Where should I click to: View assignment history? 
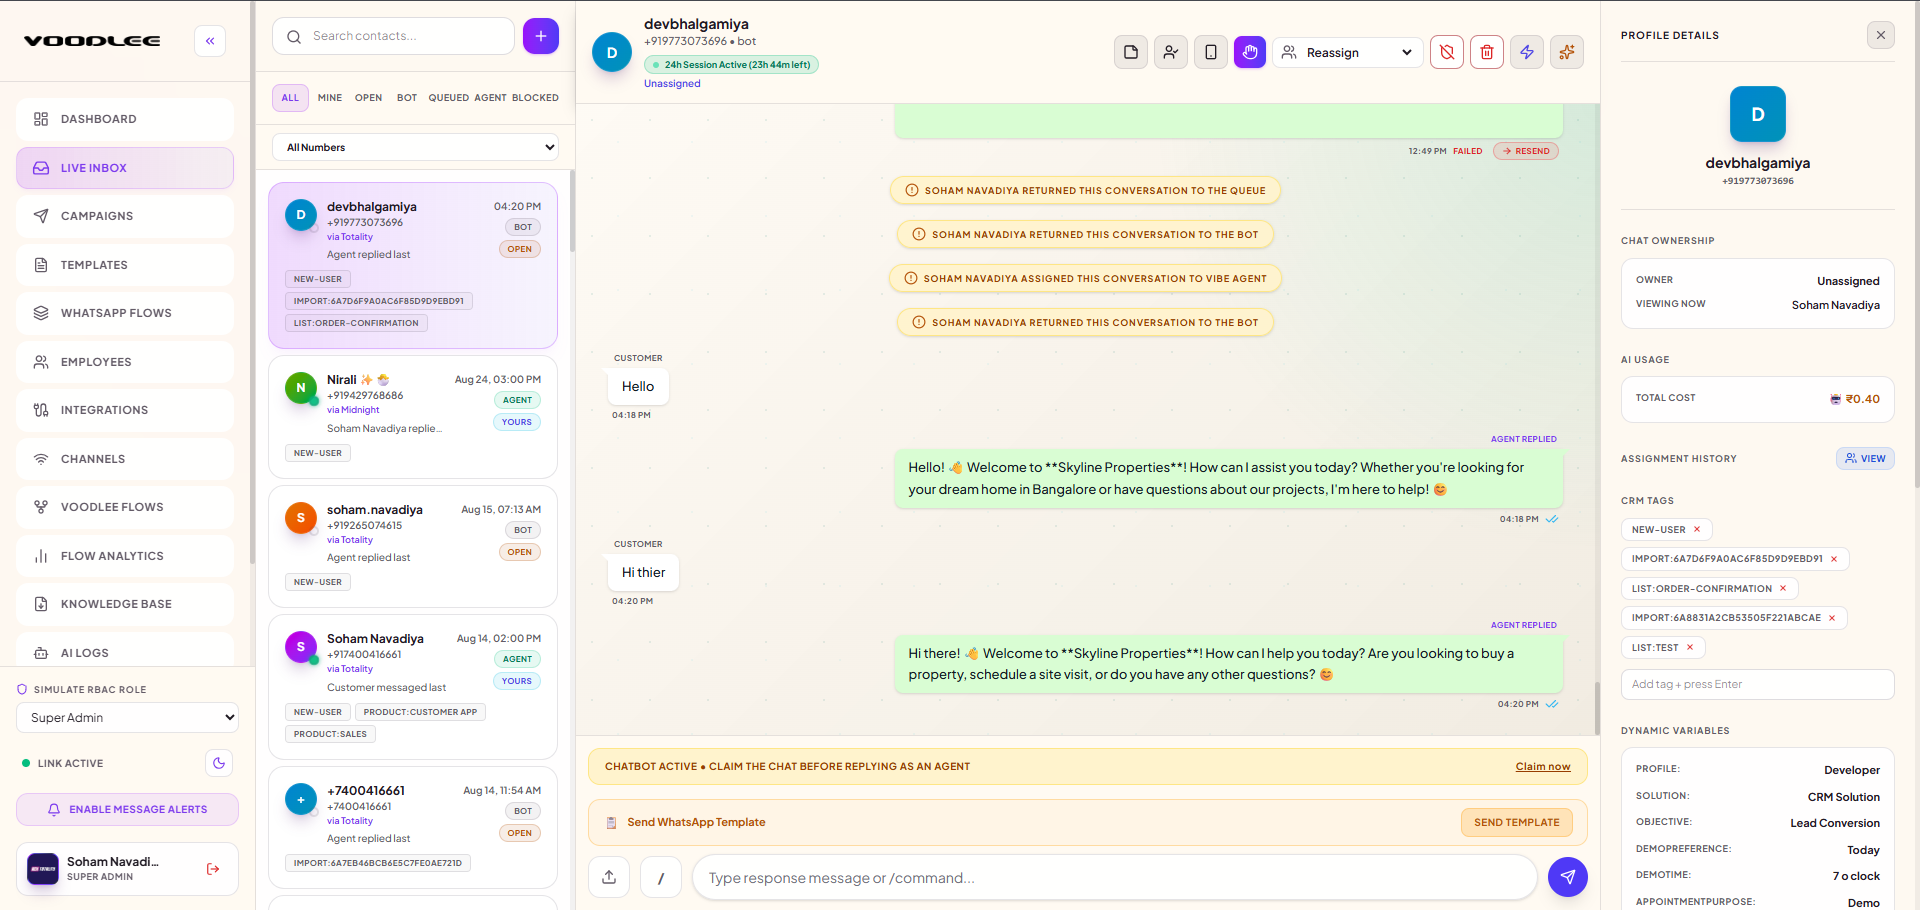pos(1865,459)
